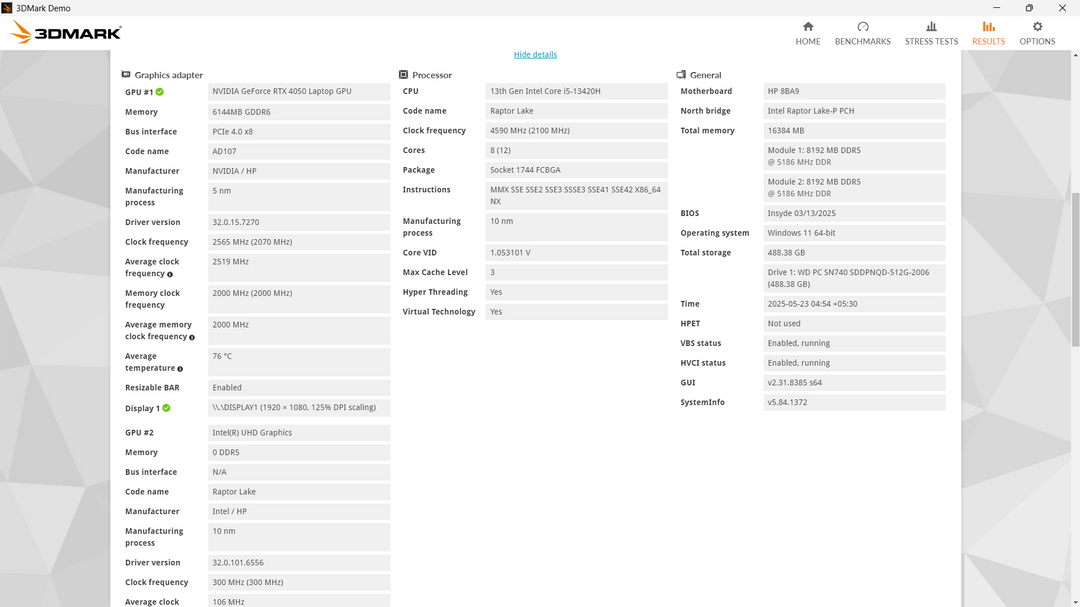Click the AD107 code name value
The height and width of the screenshot is (607, 1080).
point(299,151)
